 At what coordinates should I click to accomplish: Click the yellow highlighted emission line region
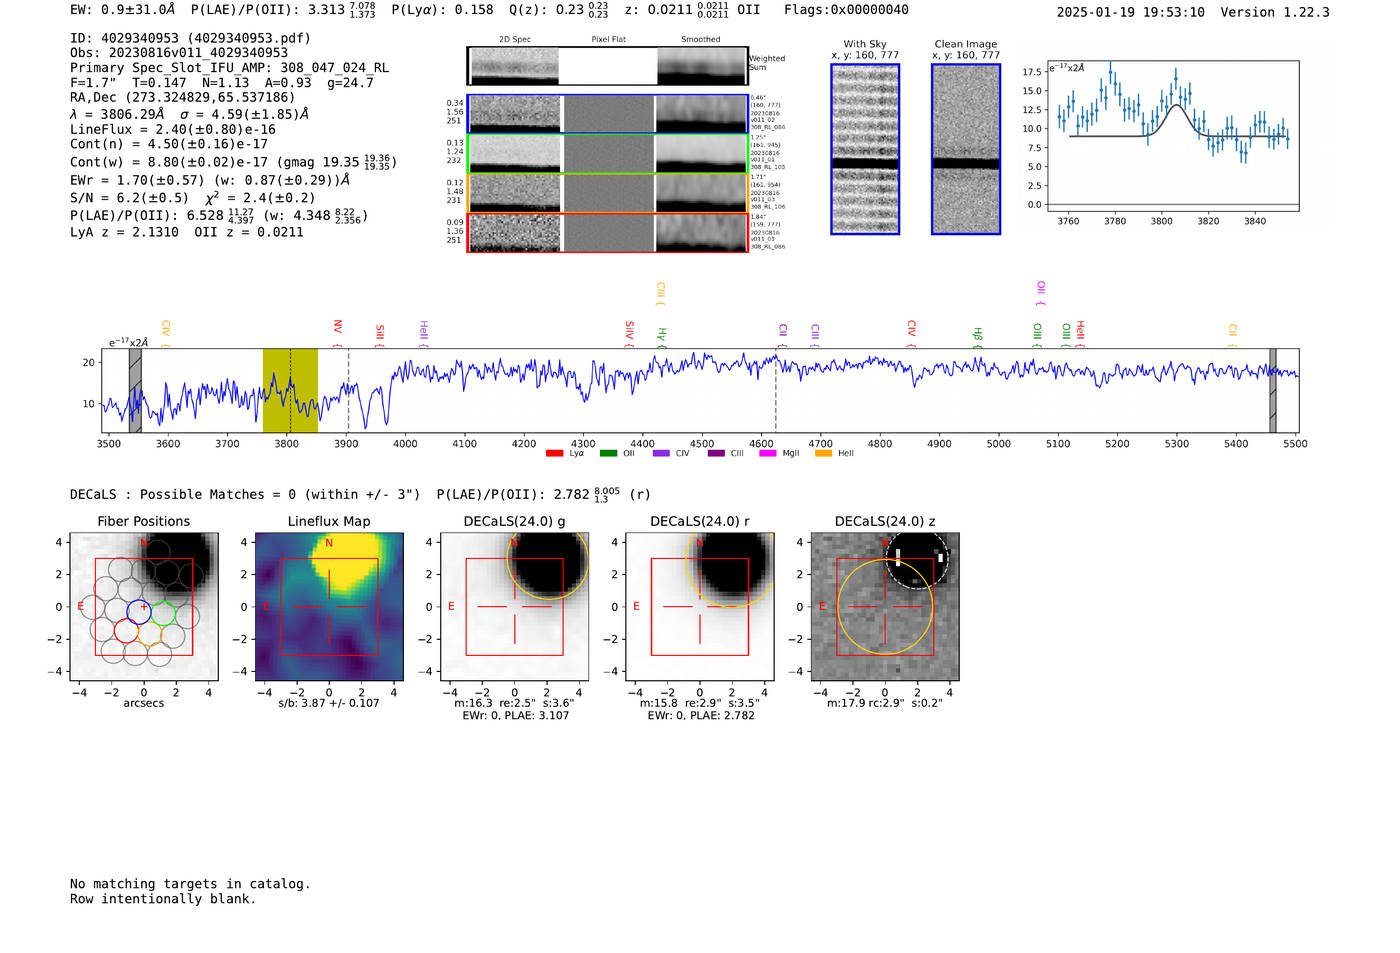click(x=290, y=391)
